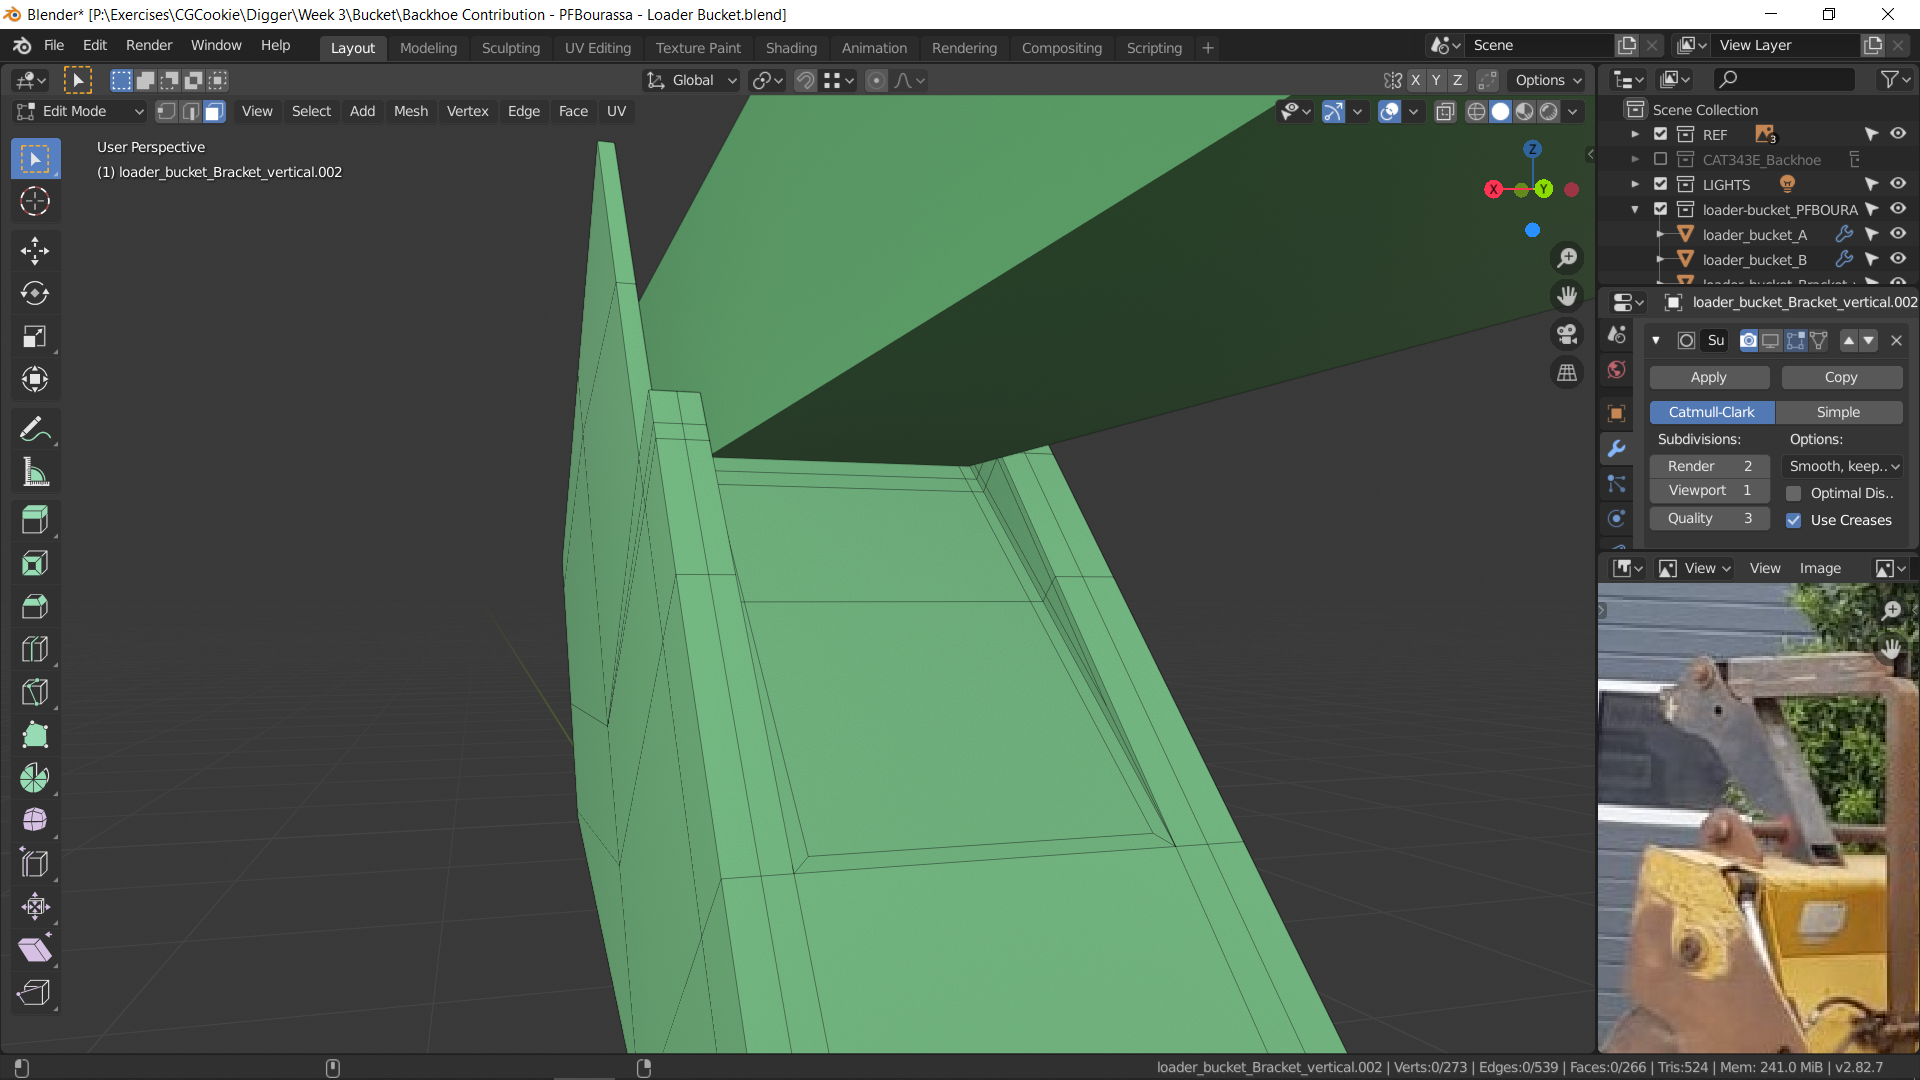Image resolution: width=1920 pixels, height=1080 pixels.
Task: Switch to the Sculpting workspace tab
Action: click(x=510, y=47)
